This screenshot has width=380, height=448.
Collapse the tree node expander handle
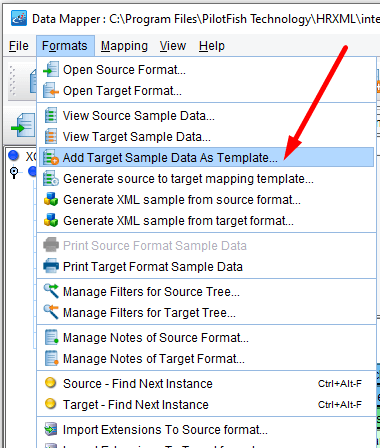[14, 172]
